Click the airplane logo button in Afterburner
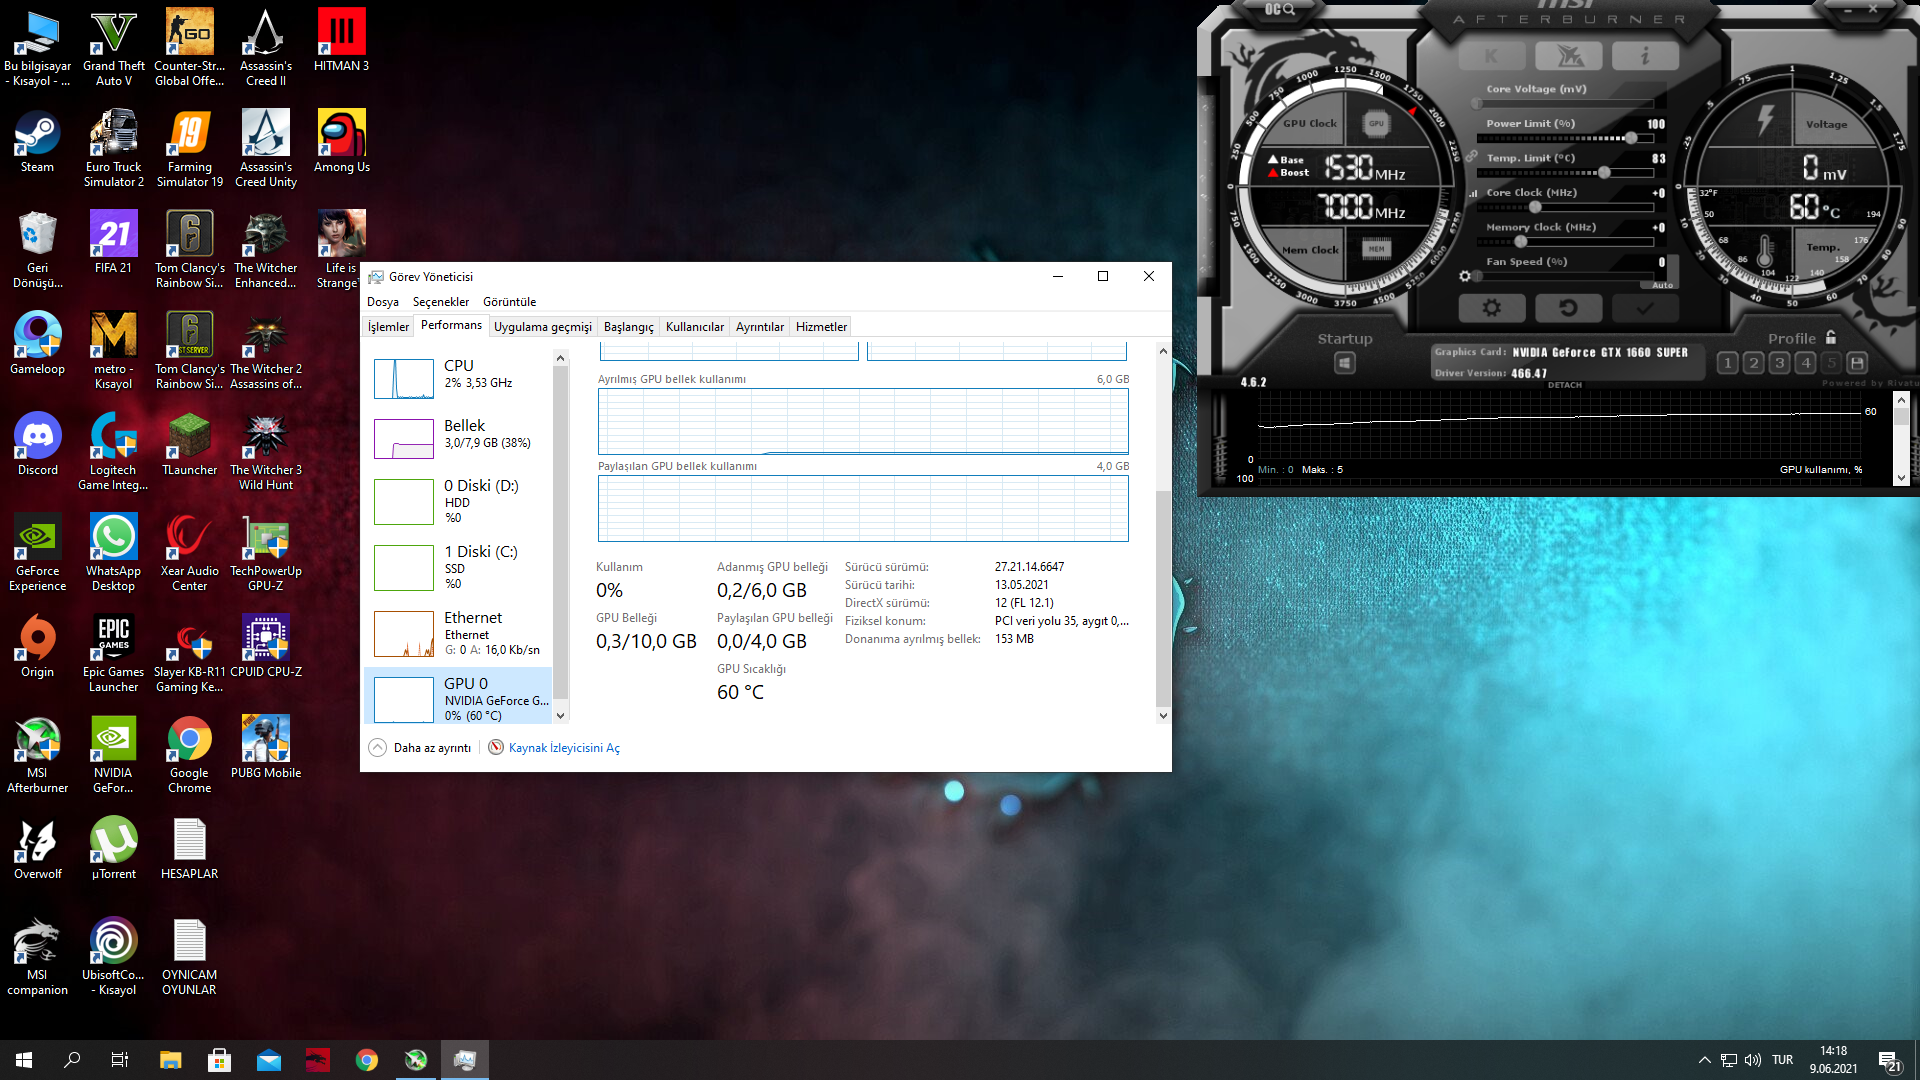Screen dimensions: 1920x1080 (1568, 56)
